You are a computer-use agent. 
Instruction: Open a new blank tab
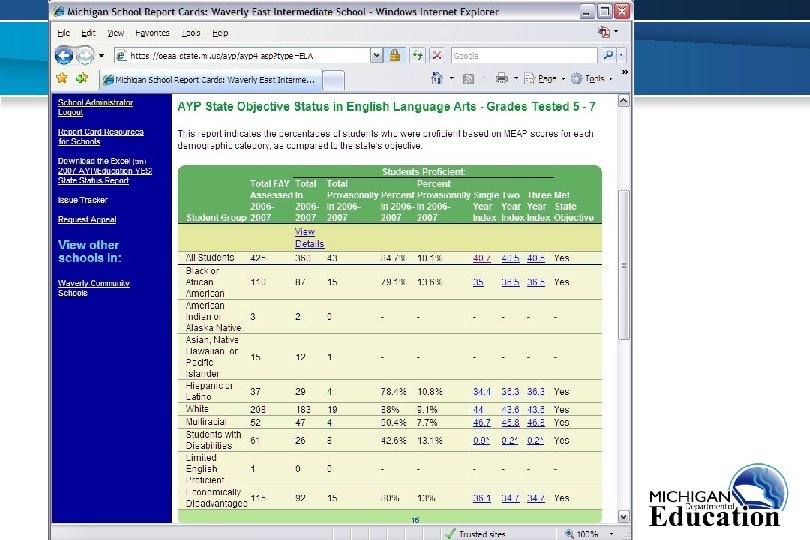coord(333,80)
